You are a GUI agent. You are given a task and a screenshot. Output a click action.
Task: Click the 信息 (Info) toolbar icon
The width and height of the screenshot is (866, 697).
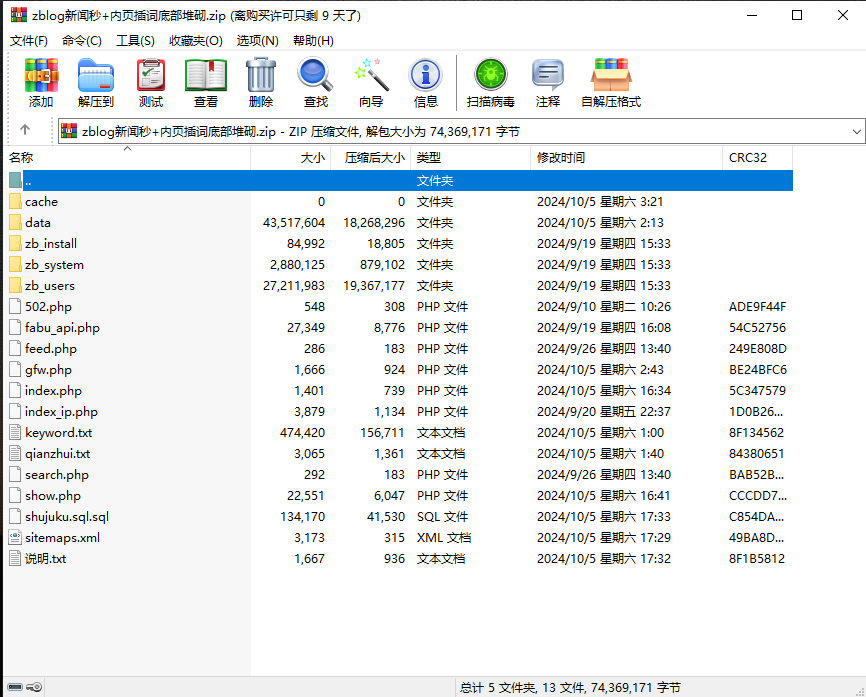click(x=425, y=75)
